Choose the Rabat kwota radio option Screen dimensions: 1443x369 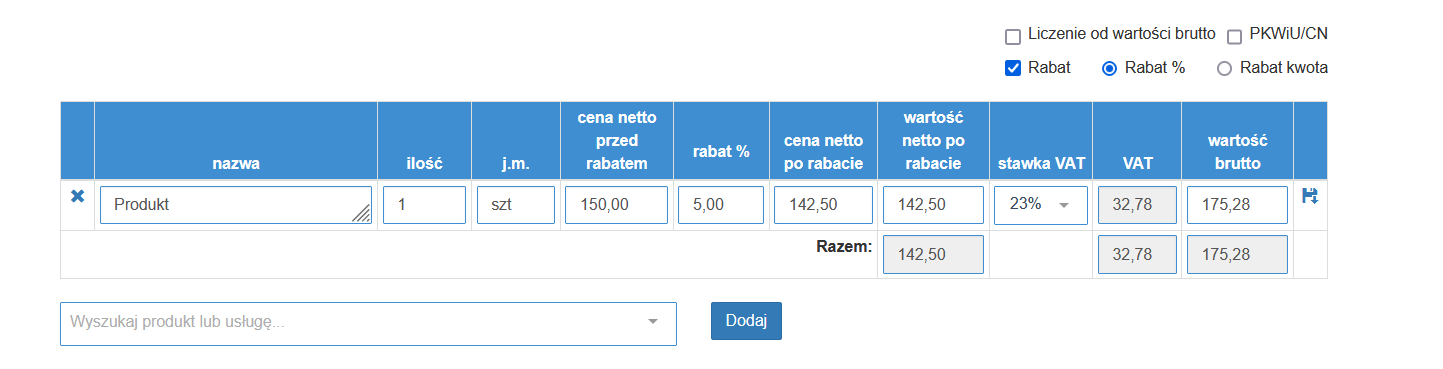tap(1224, 69)
